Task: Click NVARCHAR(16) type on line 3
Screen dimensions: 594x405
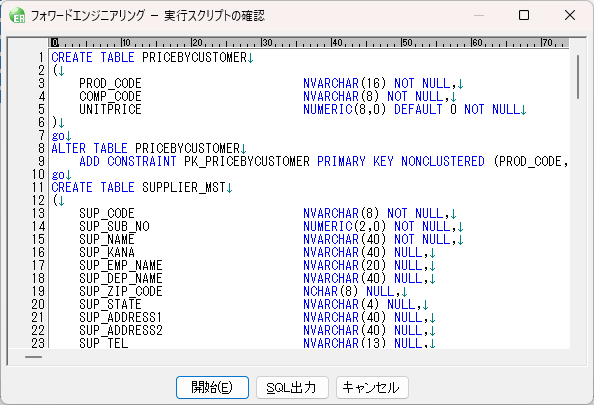Action: pos(344,83)
